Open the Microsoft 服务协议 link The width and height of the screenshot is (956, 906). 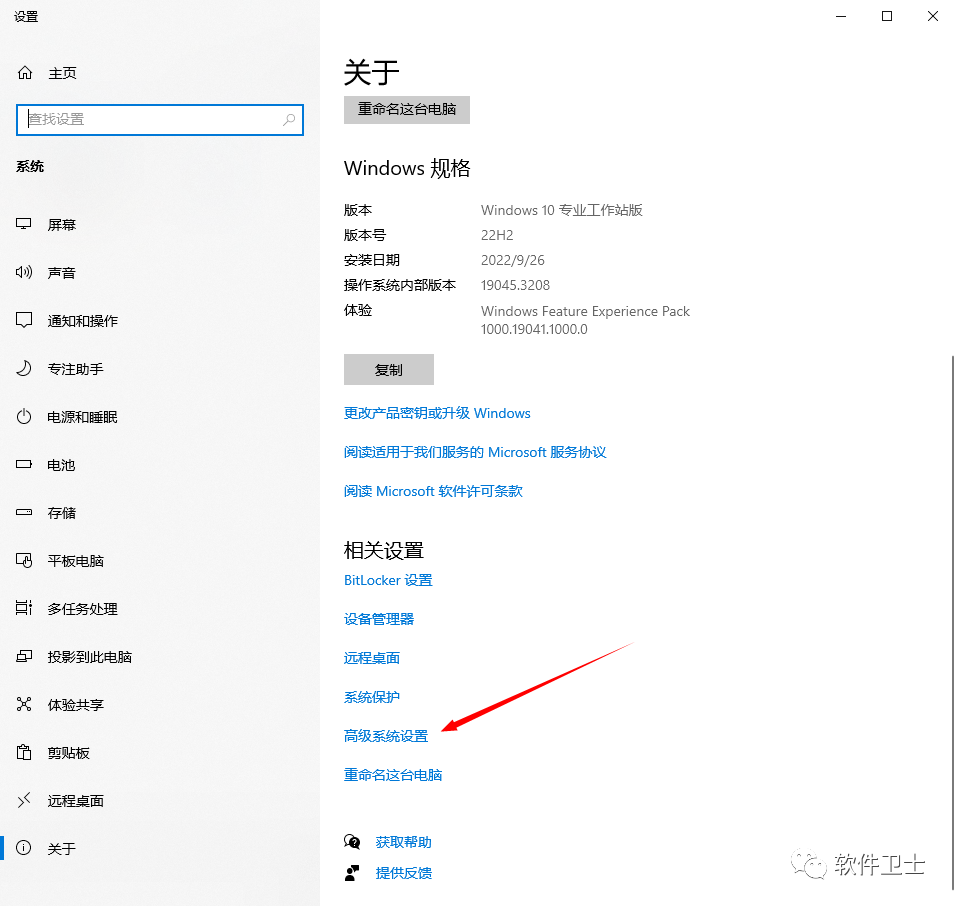coord(475,452)
